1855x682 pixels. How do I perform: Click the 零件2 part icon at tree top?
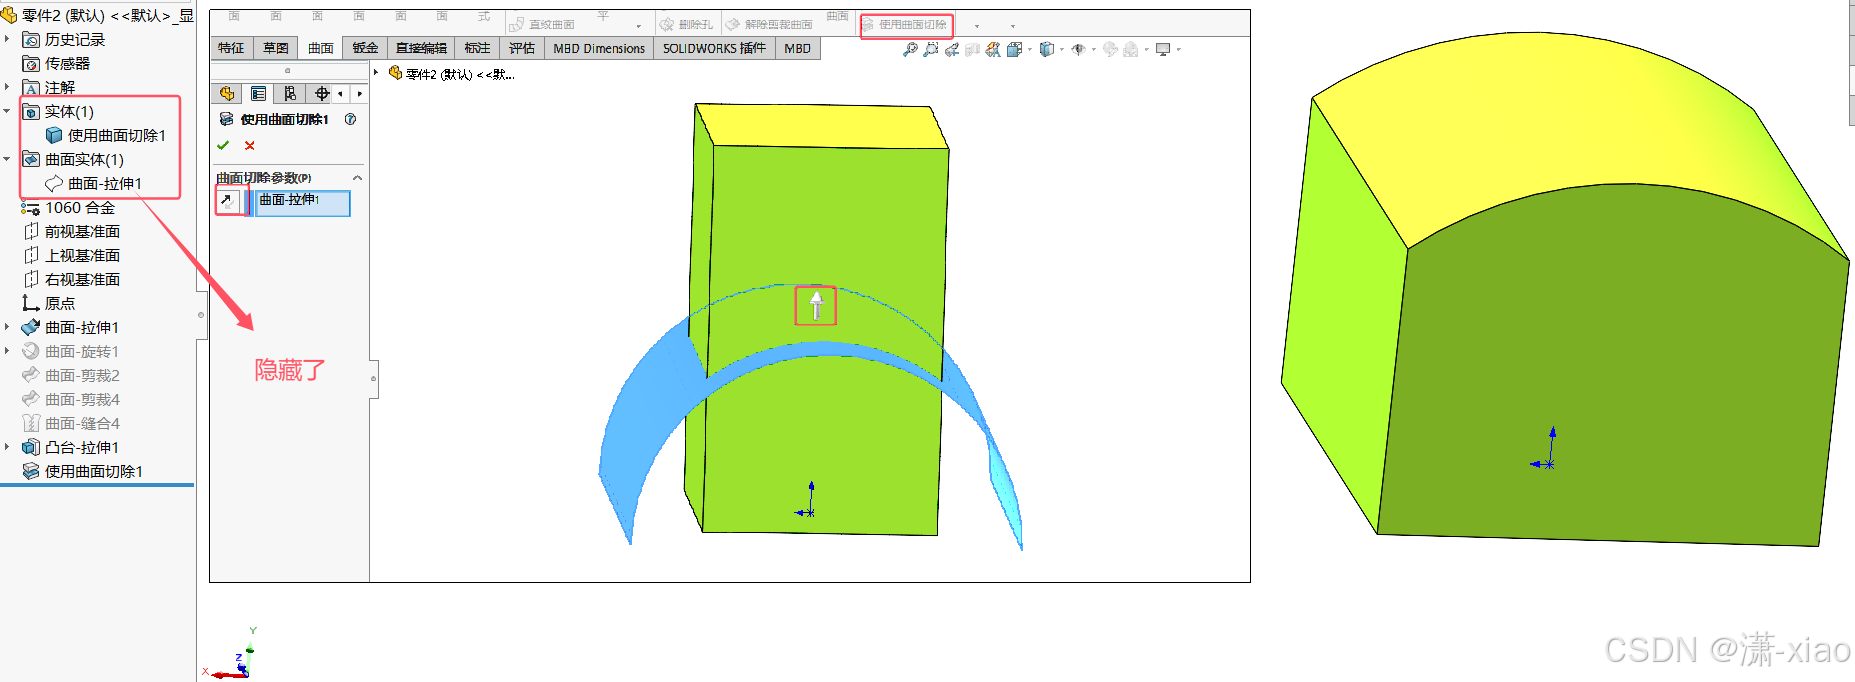coord(9,15)
